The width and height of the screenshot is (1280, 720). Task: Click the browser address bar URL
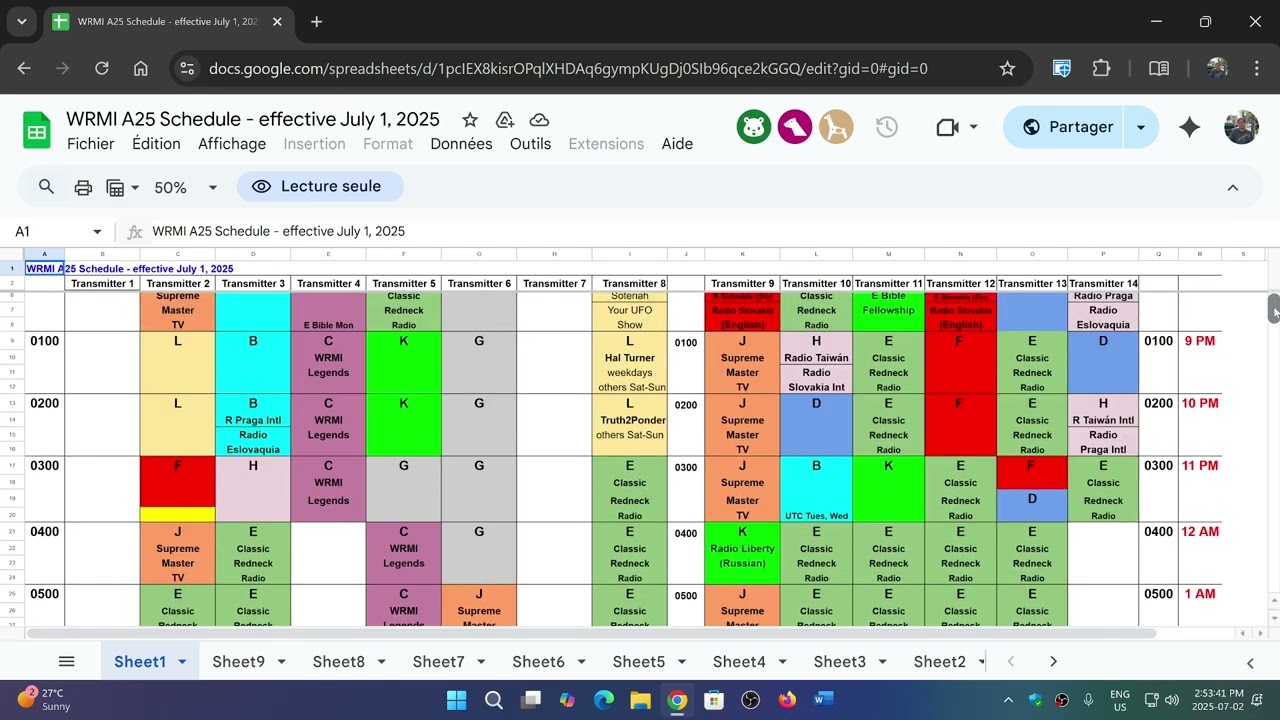[568, 68]
